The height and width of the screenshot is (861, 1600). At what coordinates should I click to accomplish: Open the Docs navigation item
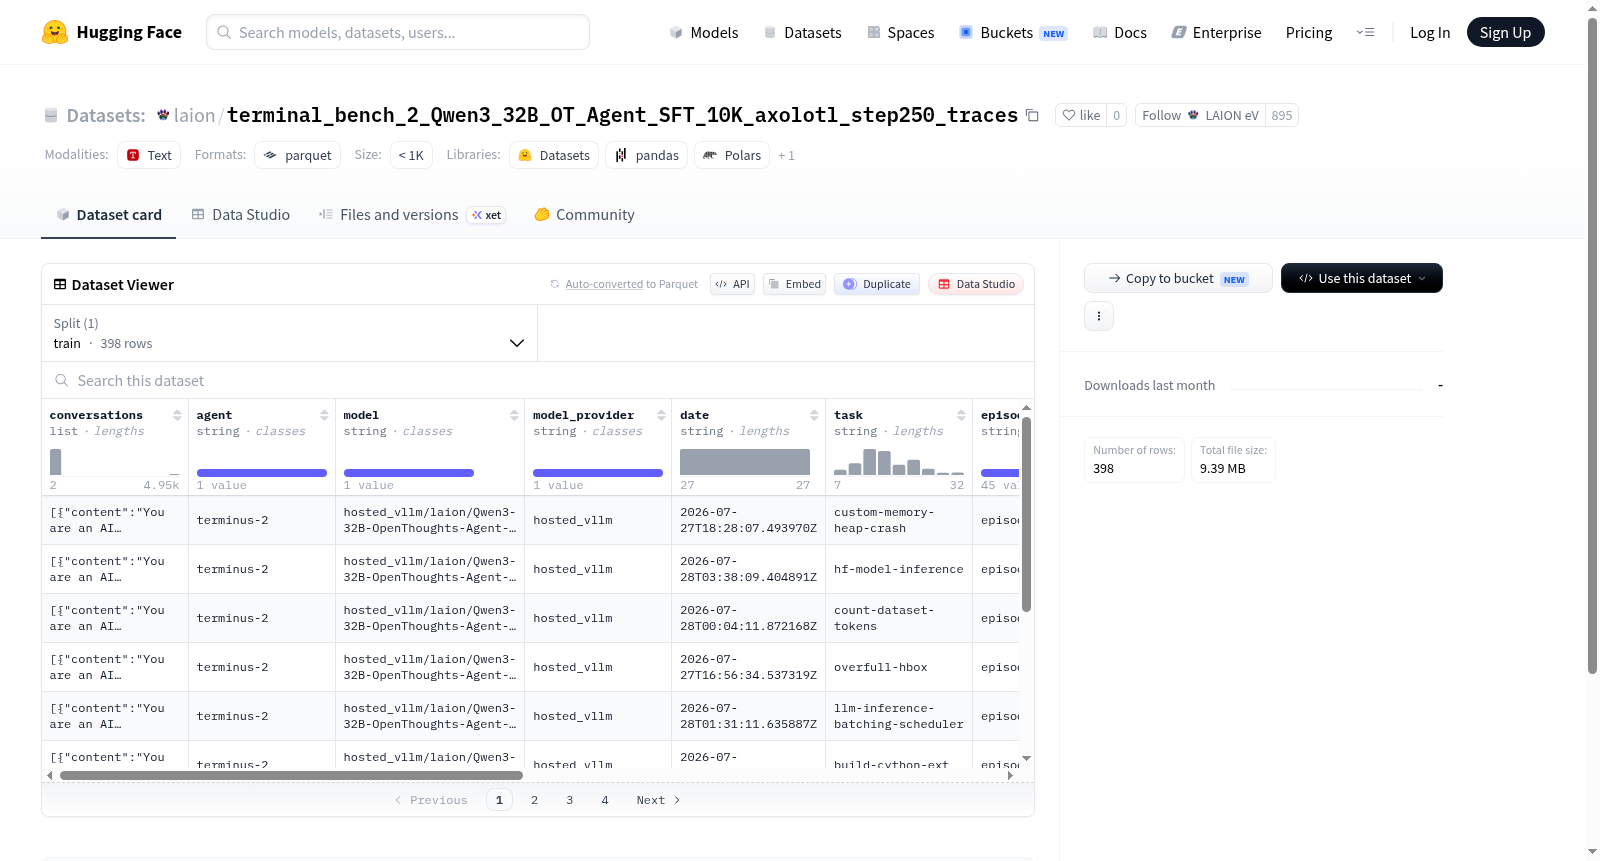1119,32
